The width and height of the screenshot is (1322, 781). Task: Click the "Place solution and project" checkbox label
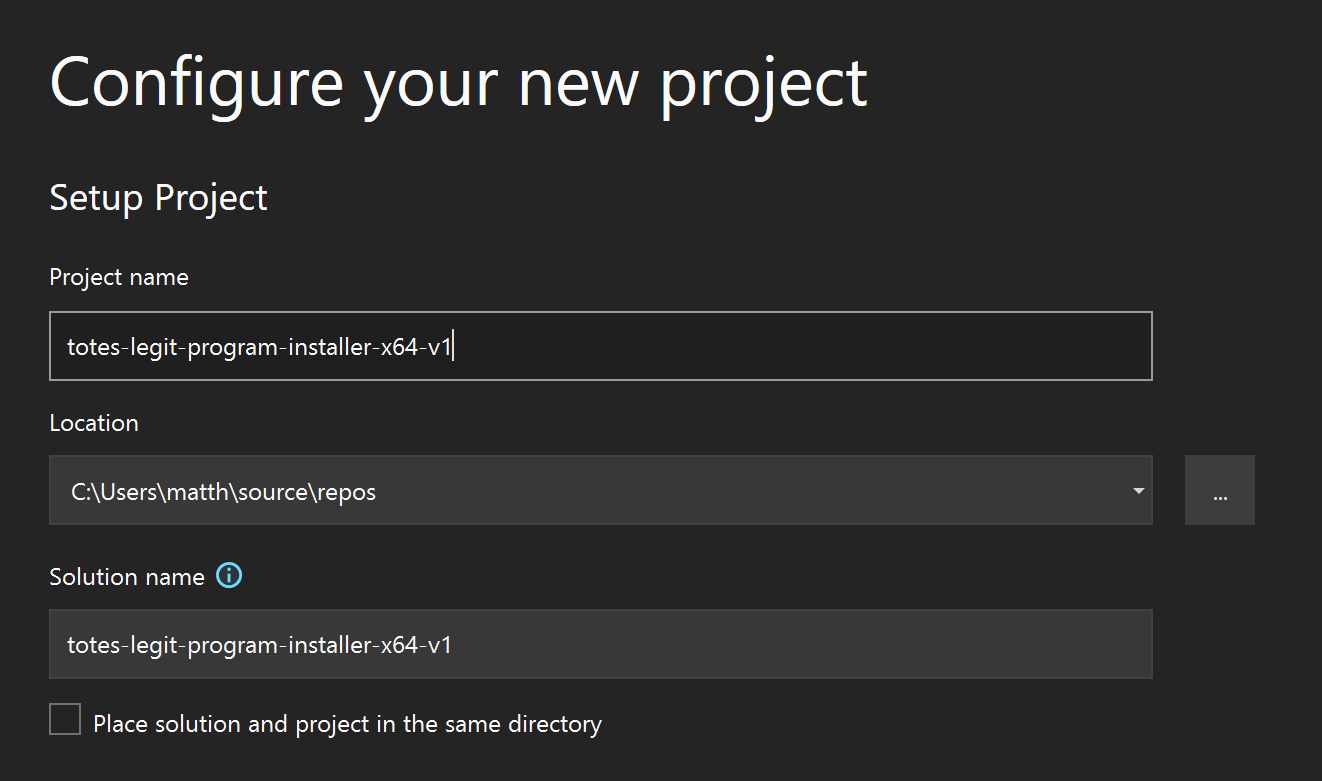click(347, 723)
